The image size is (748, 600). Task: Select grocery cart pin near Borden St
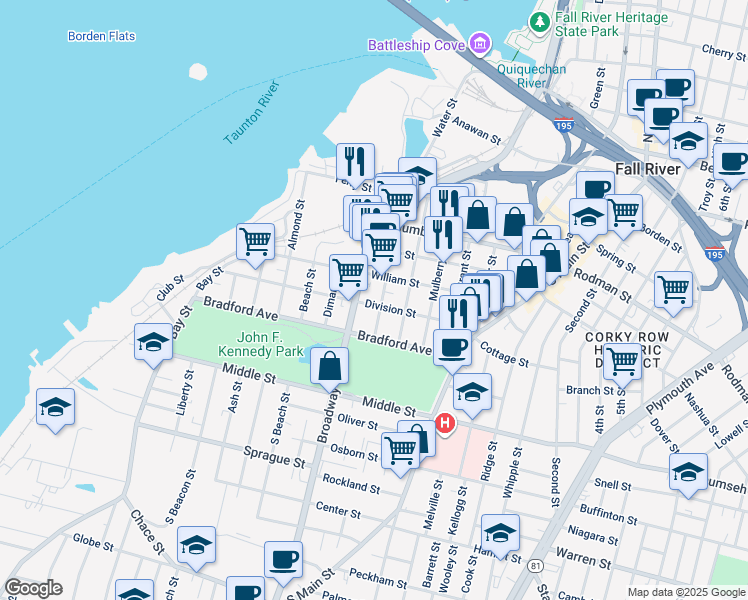tap(623, 216)
